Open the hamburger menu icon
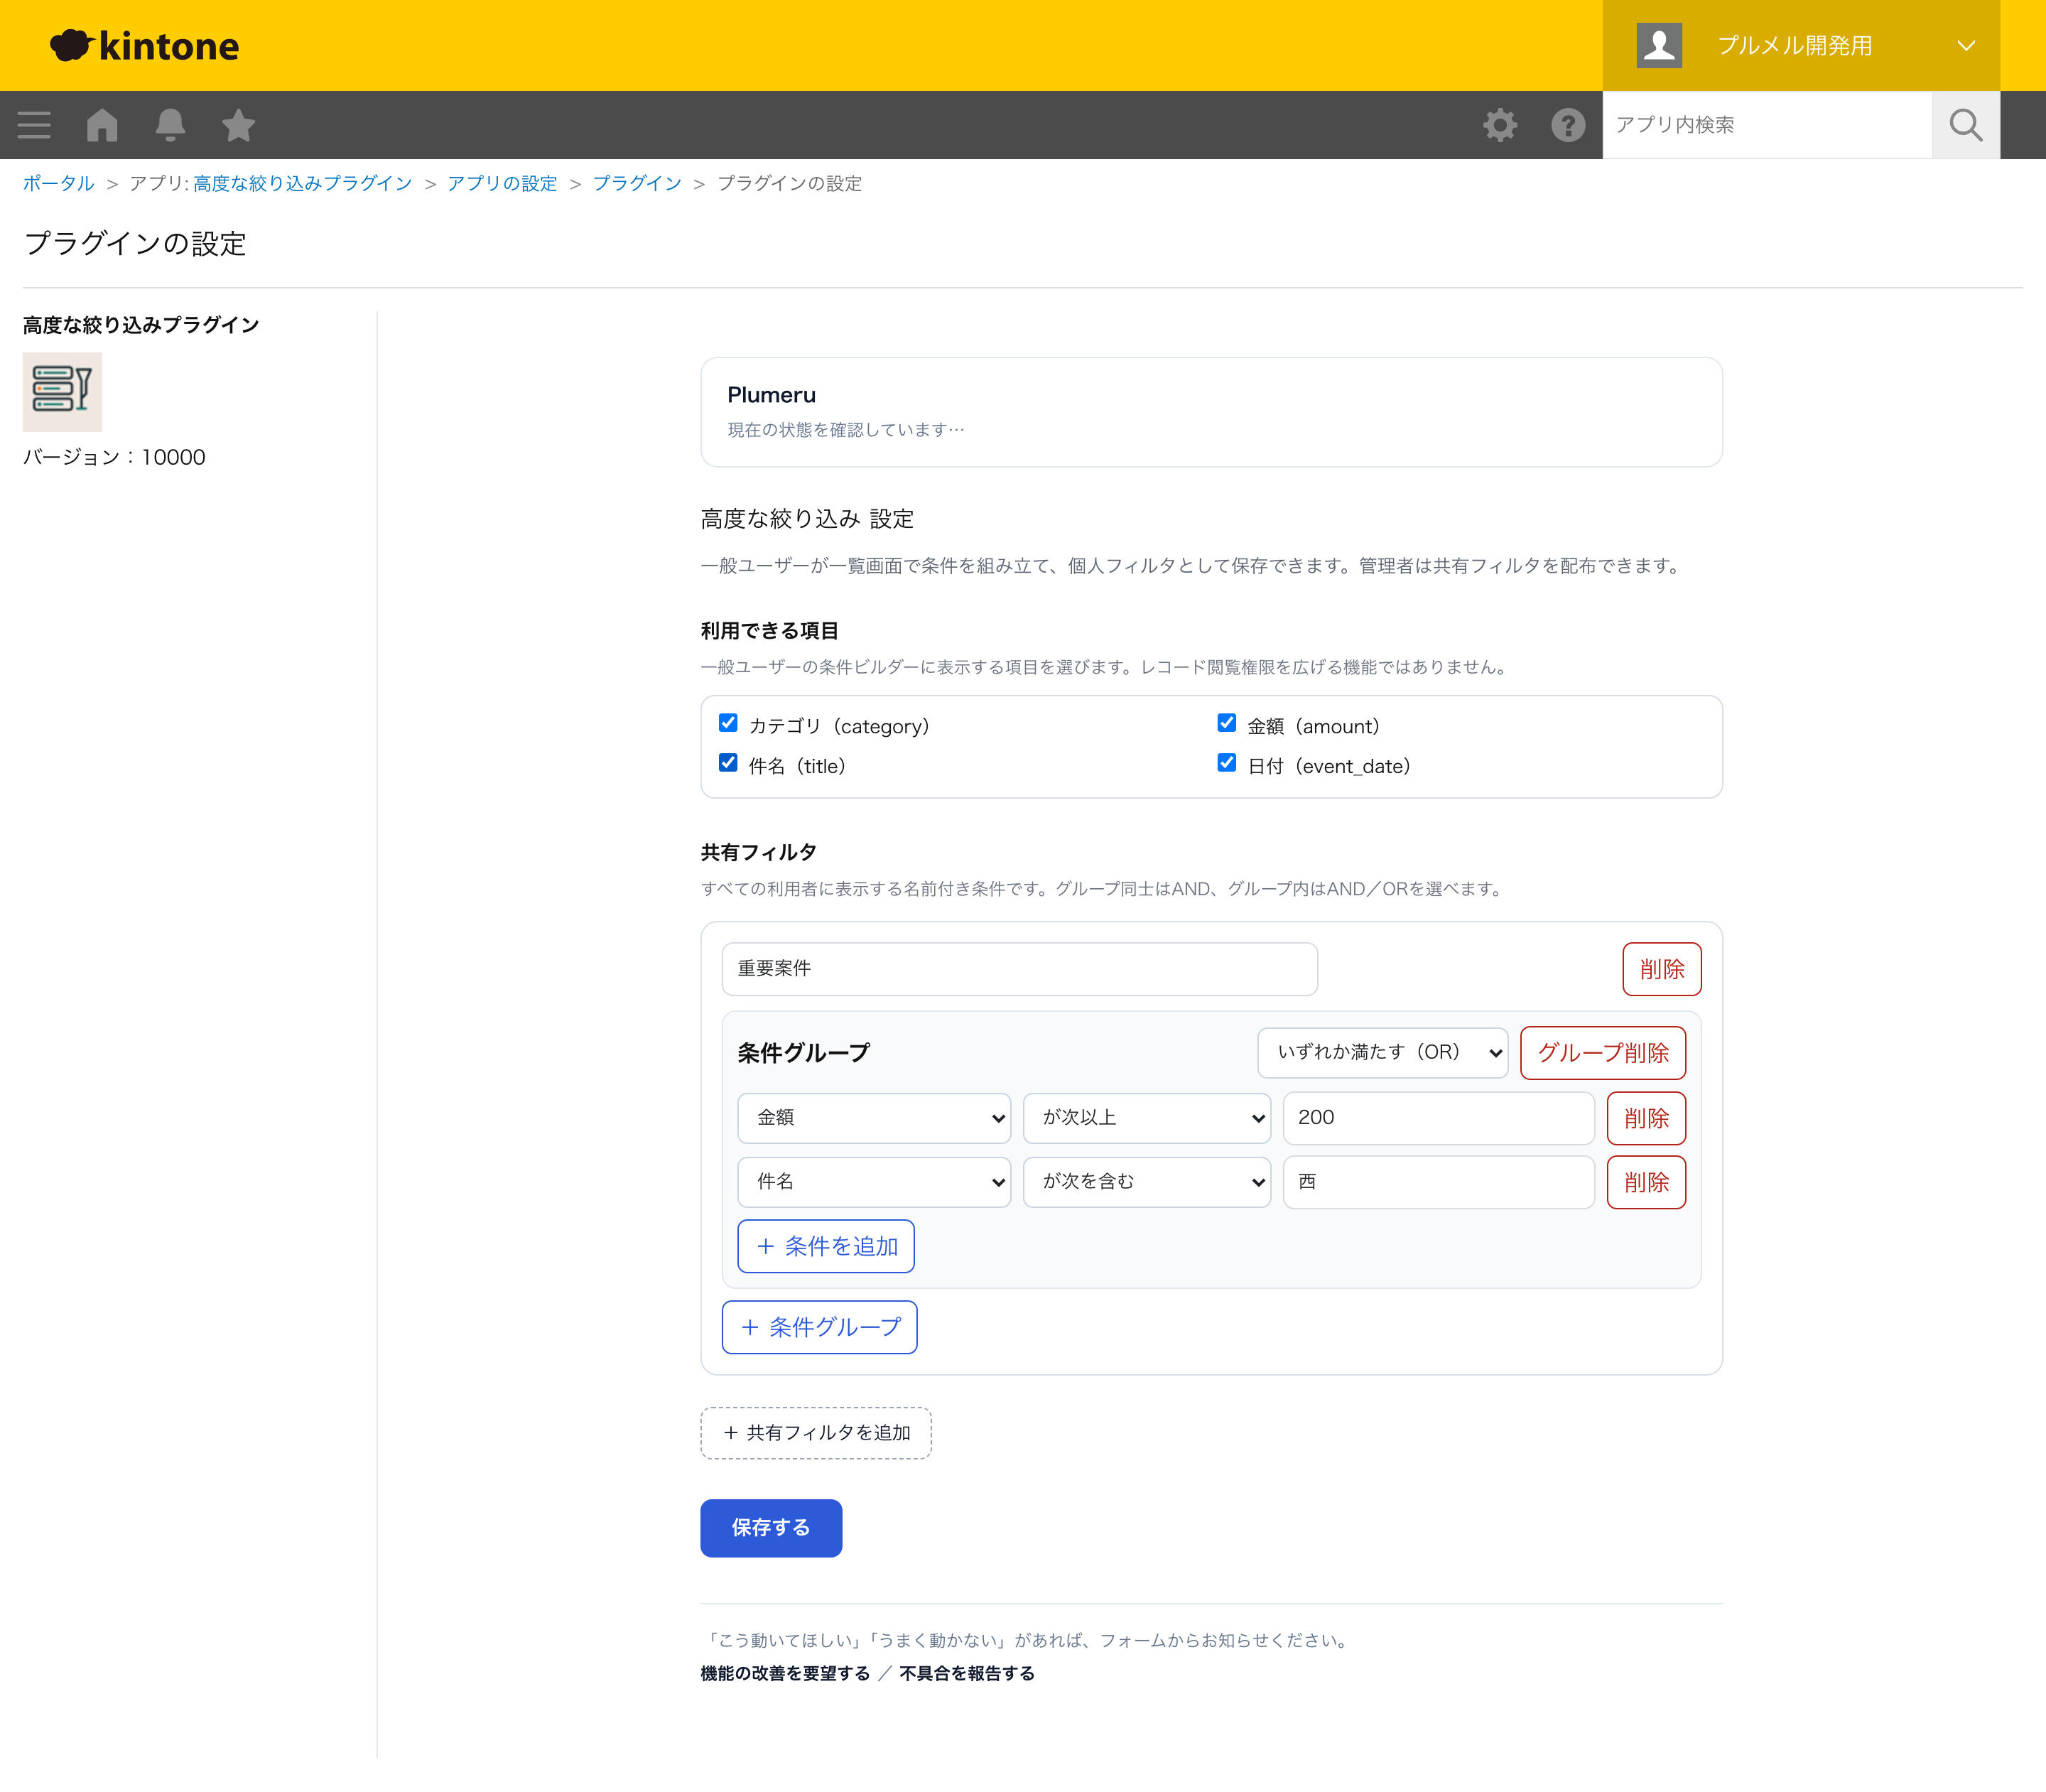The width and height of the screenshot is (2046, 1792). (34, 125)
